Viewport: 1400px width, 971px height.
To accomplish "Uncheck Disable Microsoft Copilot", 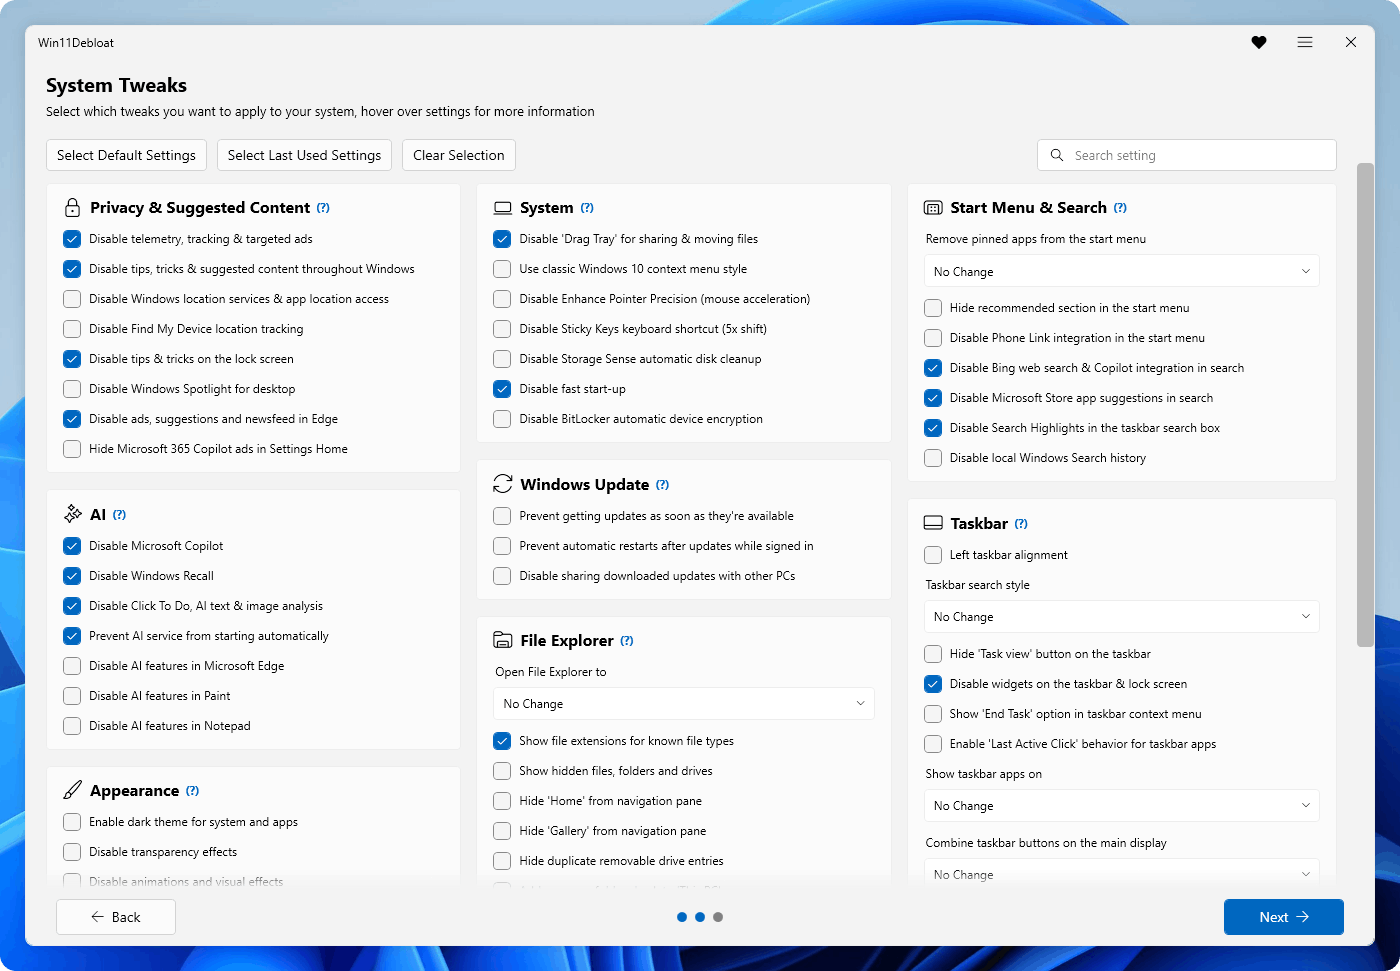I will point(72,545).
